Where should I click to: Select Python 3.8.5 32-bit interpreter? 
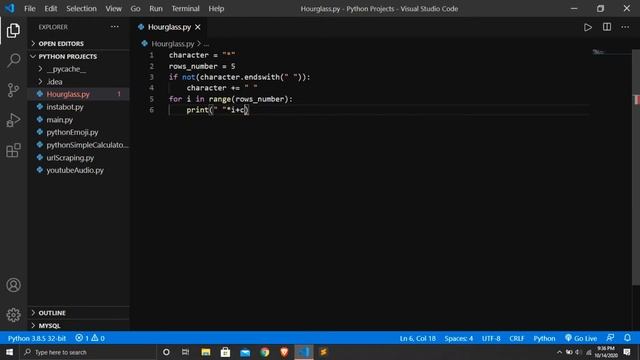pyautogui.click(x=37, y=338)
